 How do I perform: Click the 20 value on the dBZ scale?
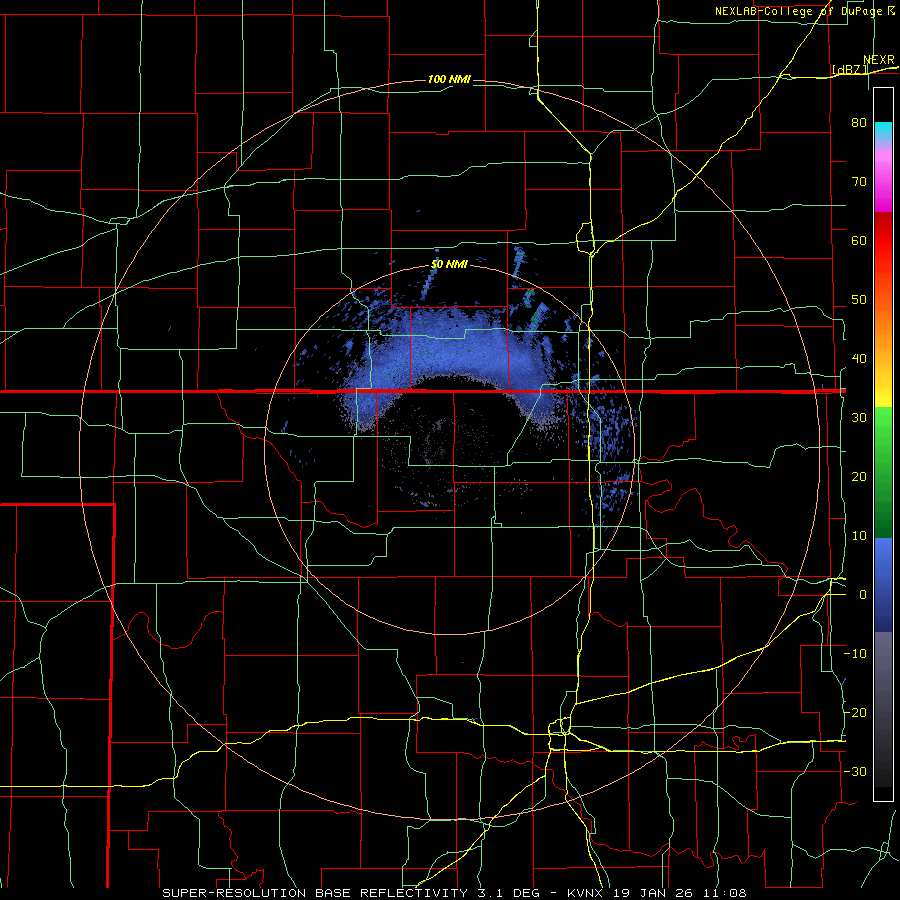tap(859, 476)
